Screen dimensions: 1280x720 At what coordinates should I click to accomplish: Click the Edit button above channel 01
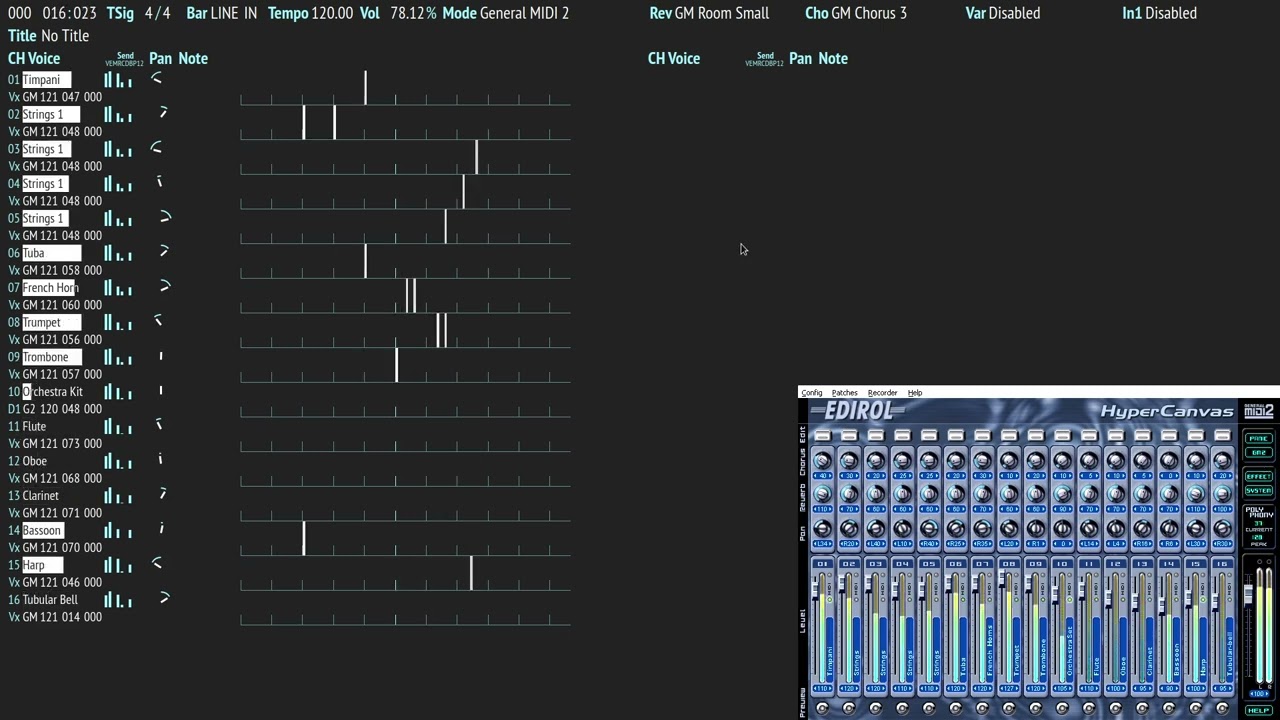pyautogui.click(x=823, y=435)
